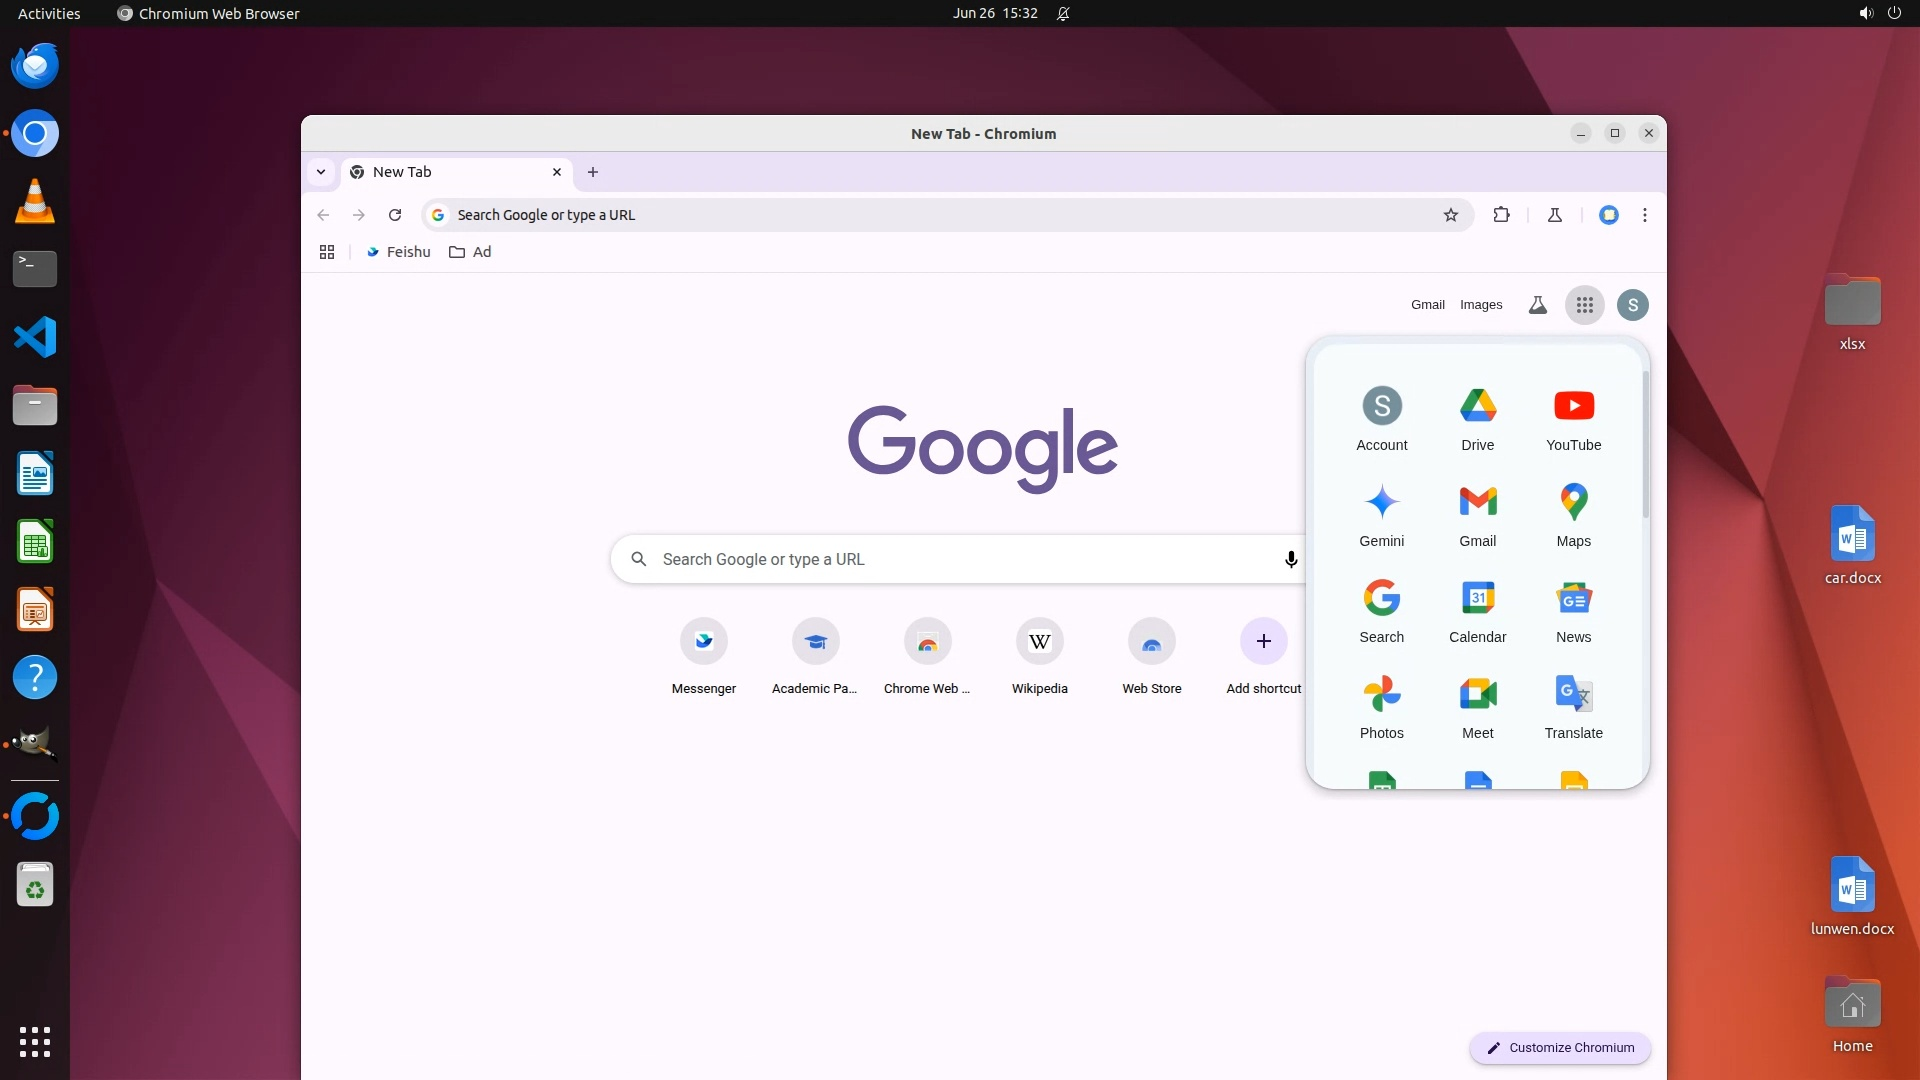Open Chromium three-dot menu
This screenshot has height=1080, width=1920.
pyautogui.click(x=1644, y=215)
